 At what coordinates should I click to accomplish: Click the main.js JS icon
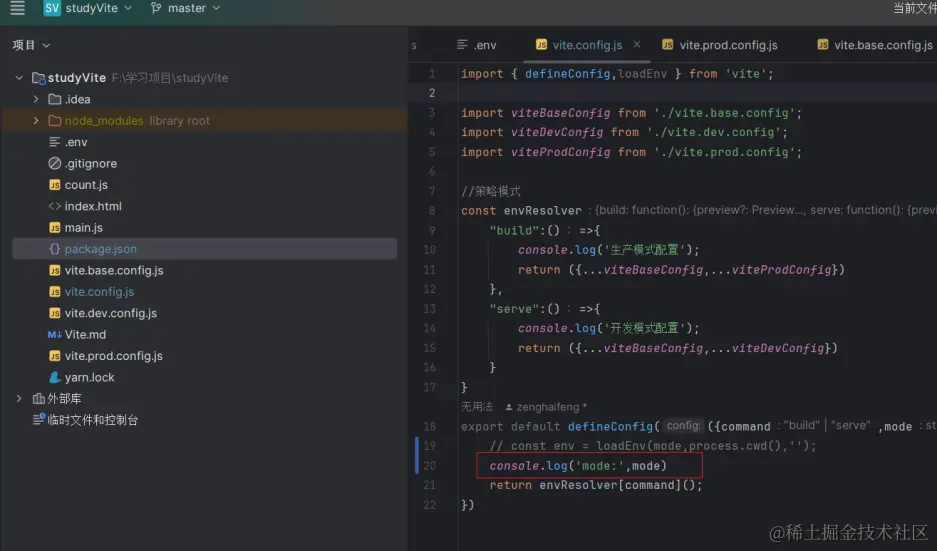point(54,228)
